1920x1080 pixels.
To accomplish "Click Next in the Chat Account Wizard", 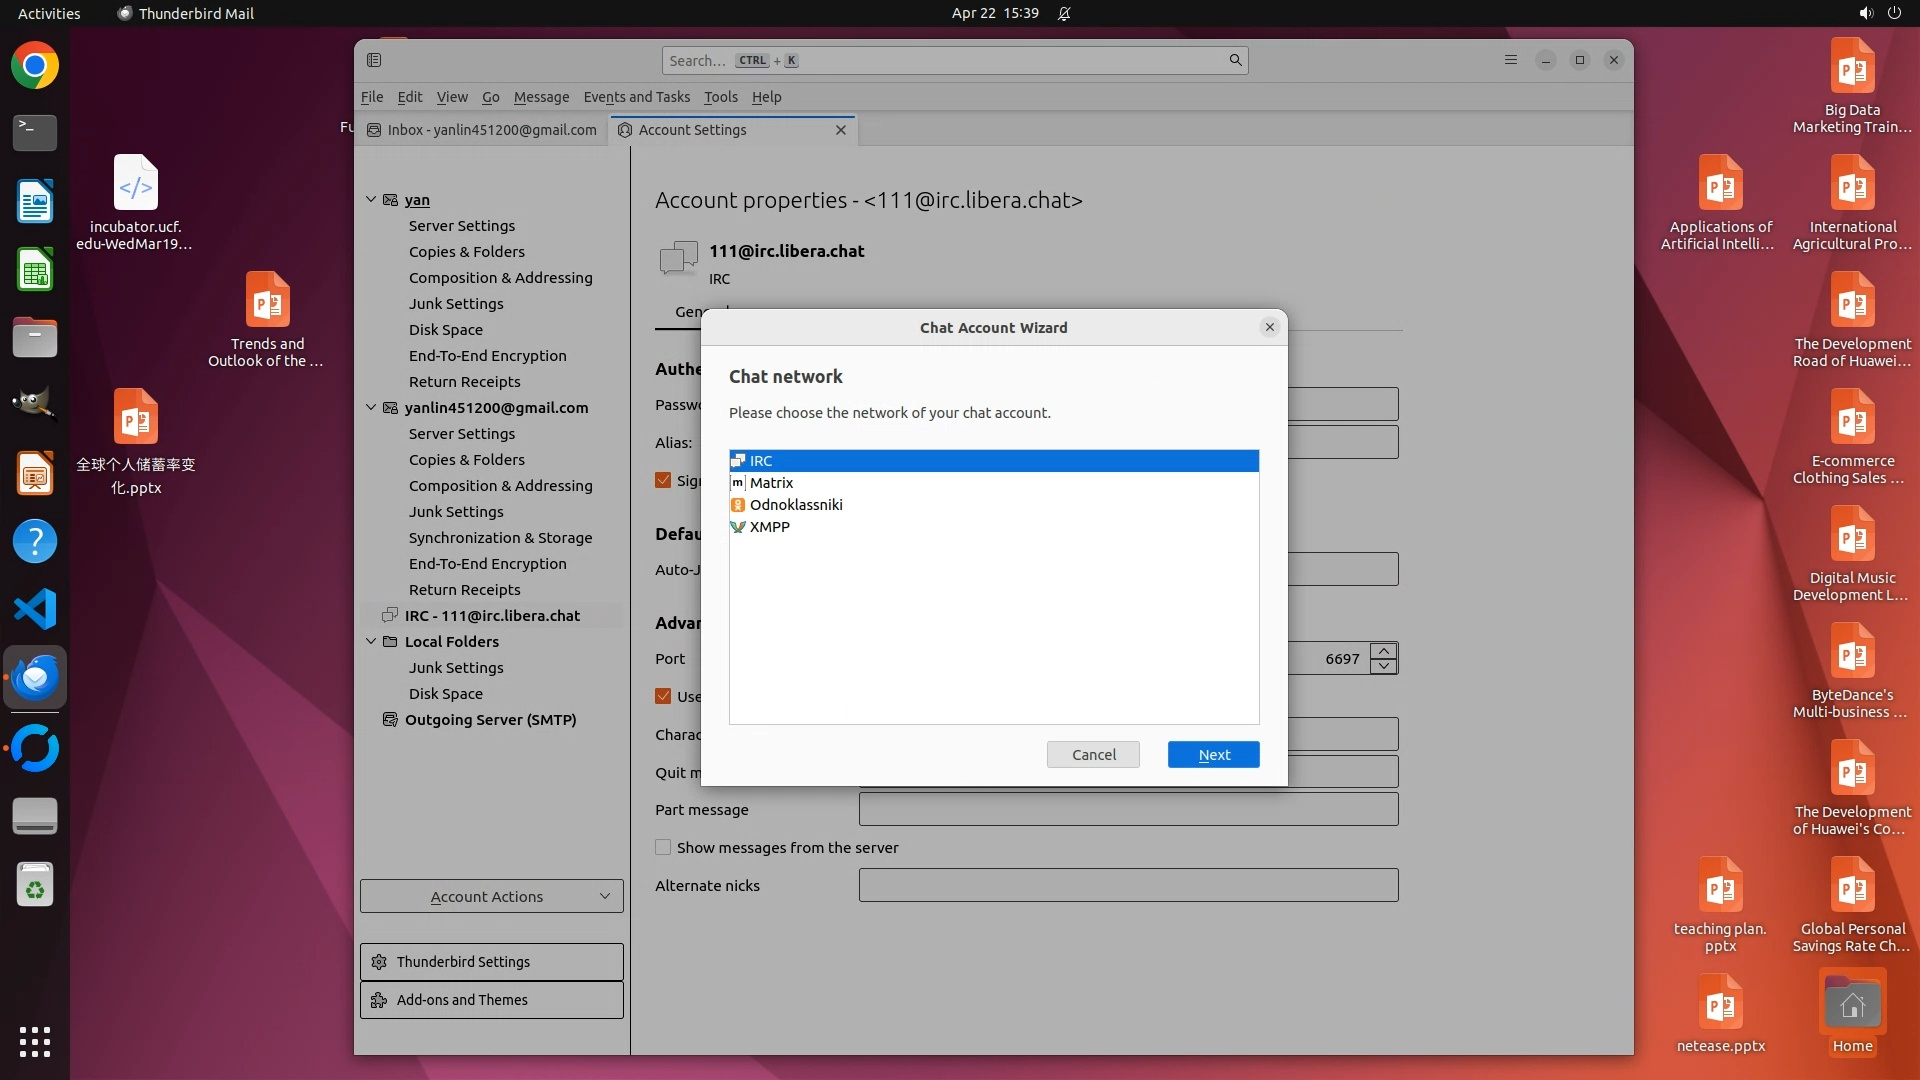I will coord(1213,755).
